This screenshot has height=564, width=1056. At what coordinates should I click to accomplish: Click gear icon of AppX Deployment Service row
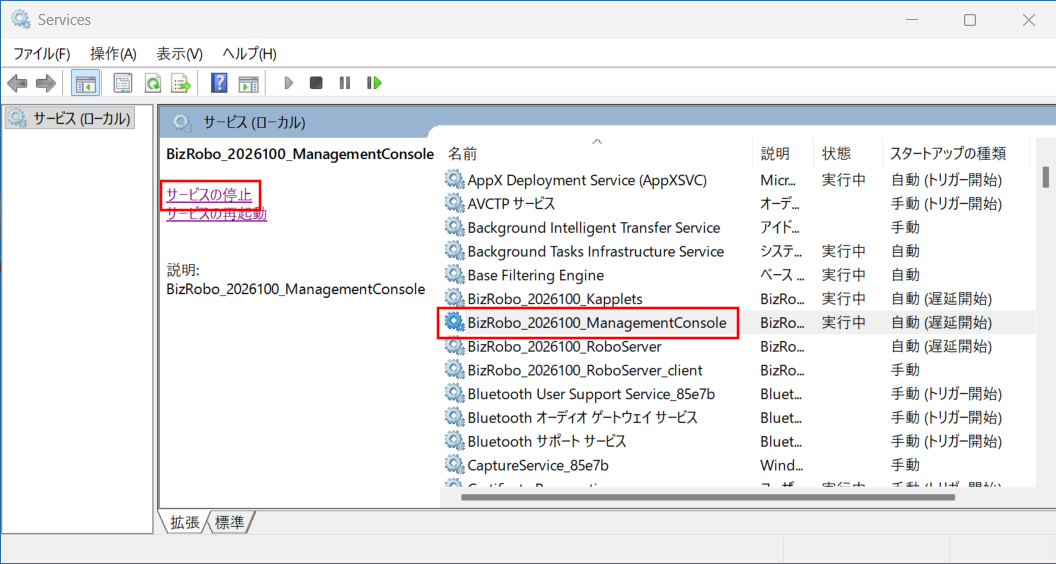click(x=455, y=180)
